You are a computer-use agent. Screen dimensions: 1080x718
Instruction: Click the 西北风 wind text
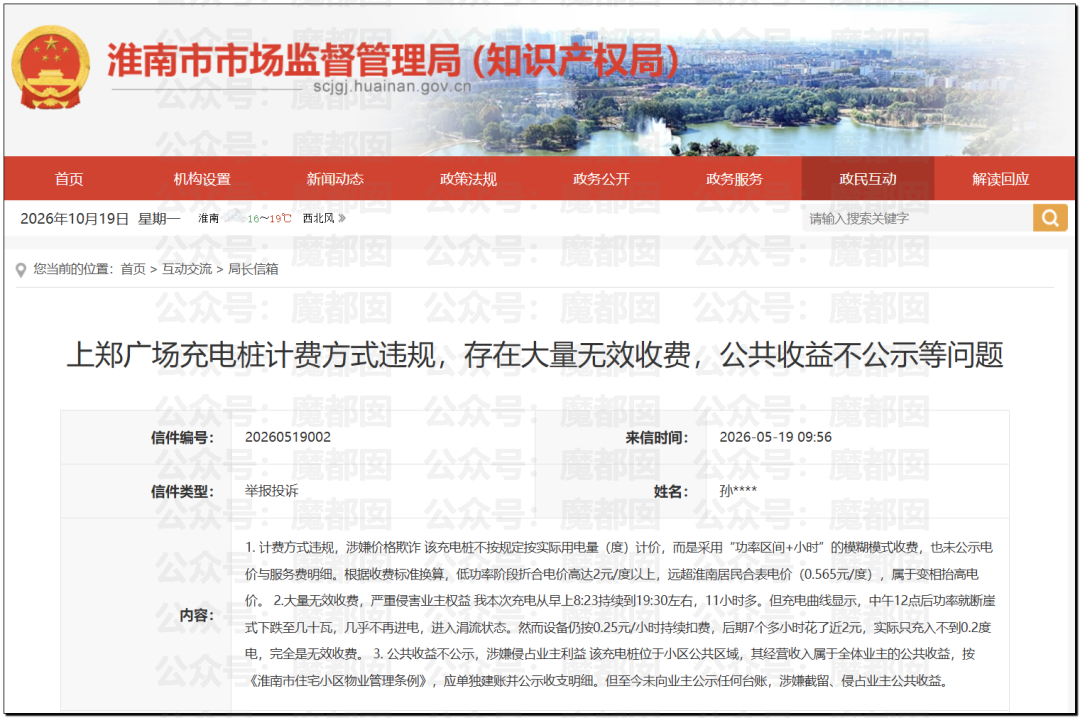point(319,218)
